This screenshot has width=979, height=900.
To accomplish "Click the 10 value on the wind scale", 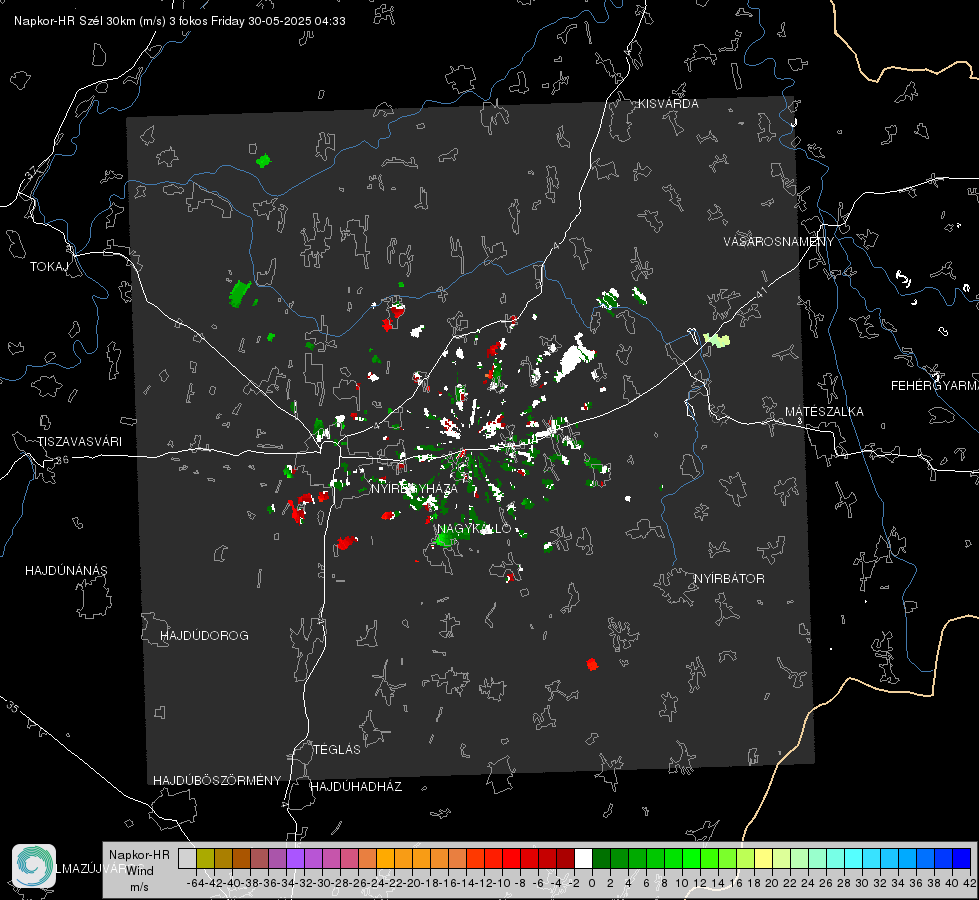I will tap(682, 883).
